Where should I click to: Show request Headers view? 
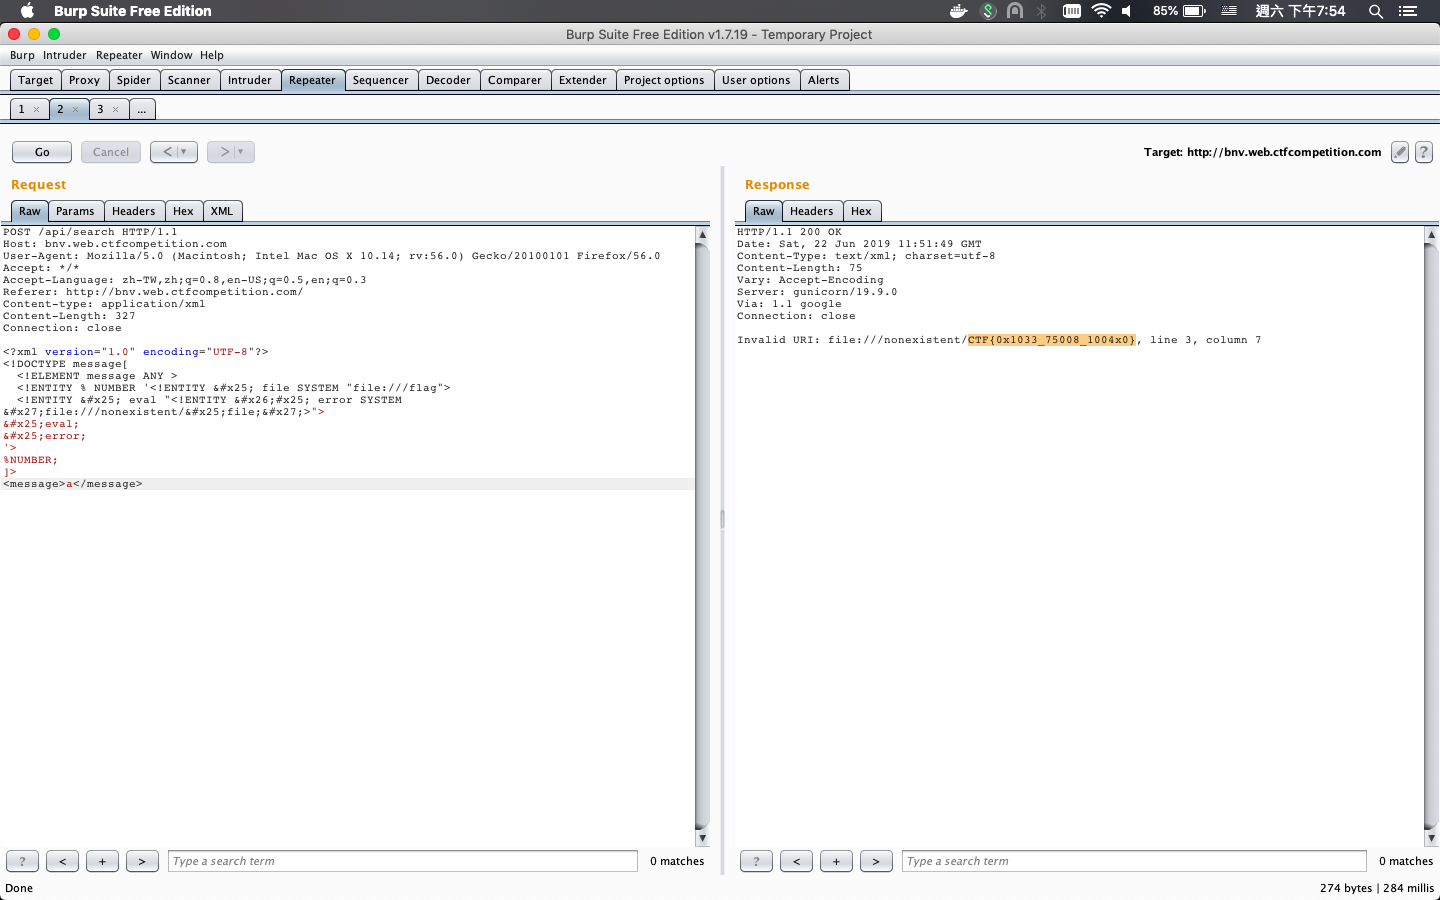tap(134, 211)
